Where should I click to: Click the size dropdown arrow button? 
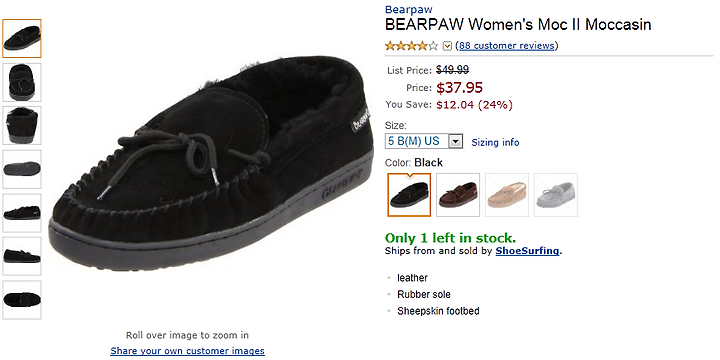[x=455, y=141]
